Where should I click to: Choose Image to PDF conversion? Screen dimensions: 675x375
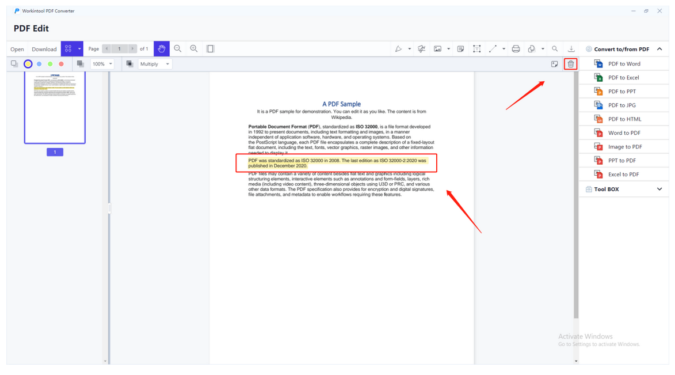(x=624, y=146)
